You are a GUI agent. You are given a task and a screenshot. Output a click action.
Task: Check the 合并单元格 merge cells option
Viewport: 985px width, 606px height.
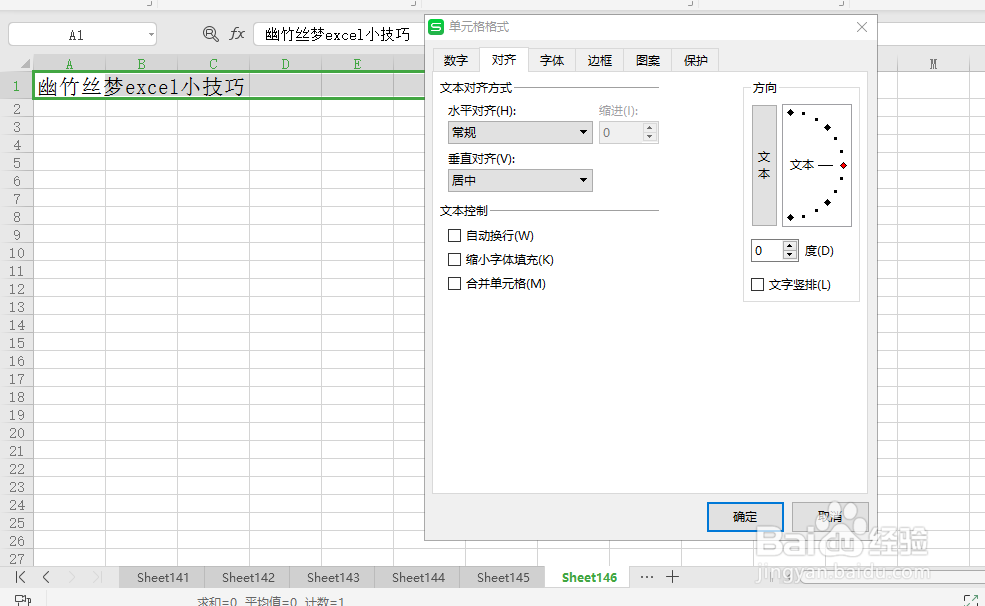pos(455,283)
